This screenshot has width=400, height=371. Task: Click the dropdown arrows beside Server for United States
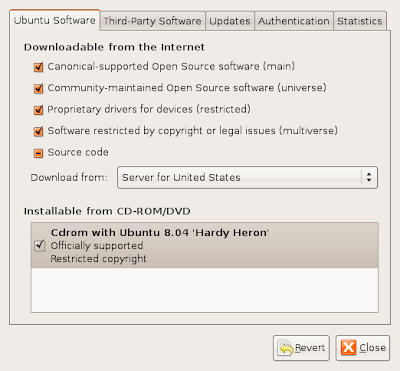369,177
